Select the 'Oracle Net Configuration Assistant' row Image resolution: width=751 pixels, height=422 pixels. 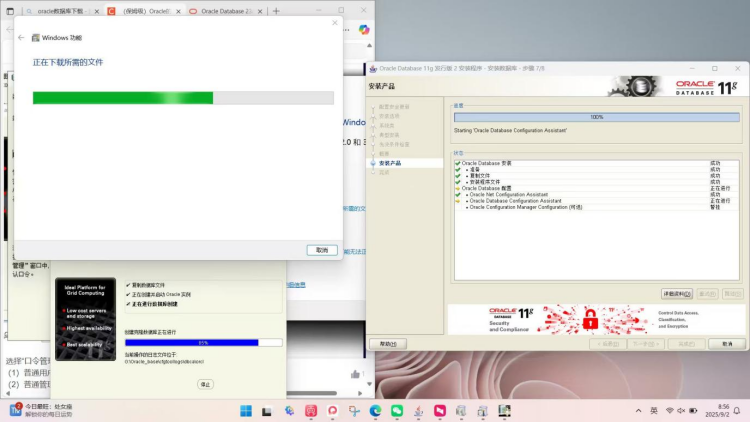coord(596,195)
